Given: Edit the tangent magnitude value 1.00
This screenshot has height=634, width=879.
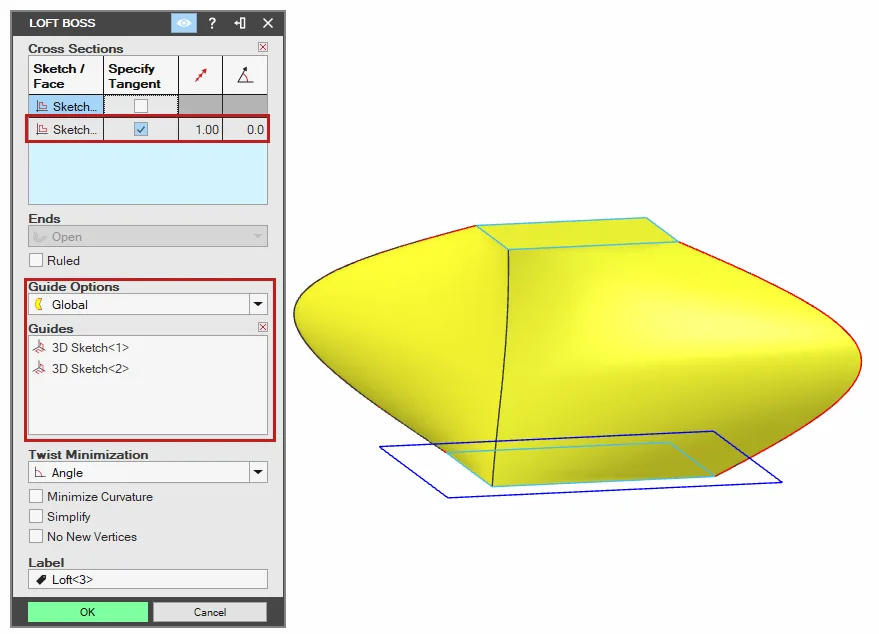Looking at the screenshot, I should 201,129.
